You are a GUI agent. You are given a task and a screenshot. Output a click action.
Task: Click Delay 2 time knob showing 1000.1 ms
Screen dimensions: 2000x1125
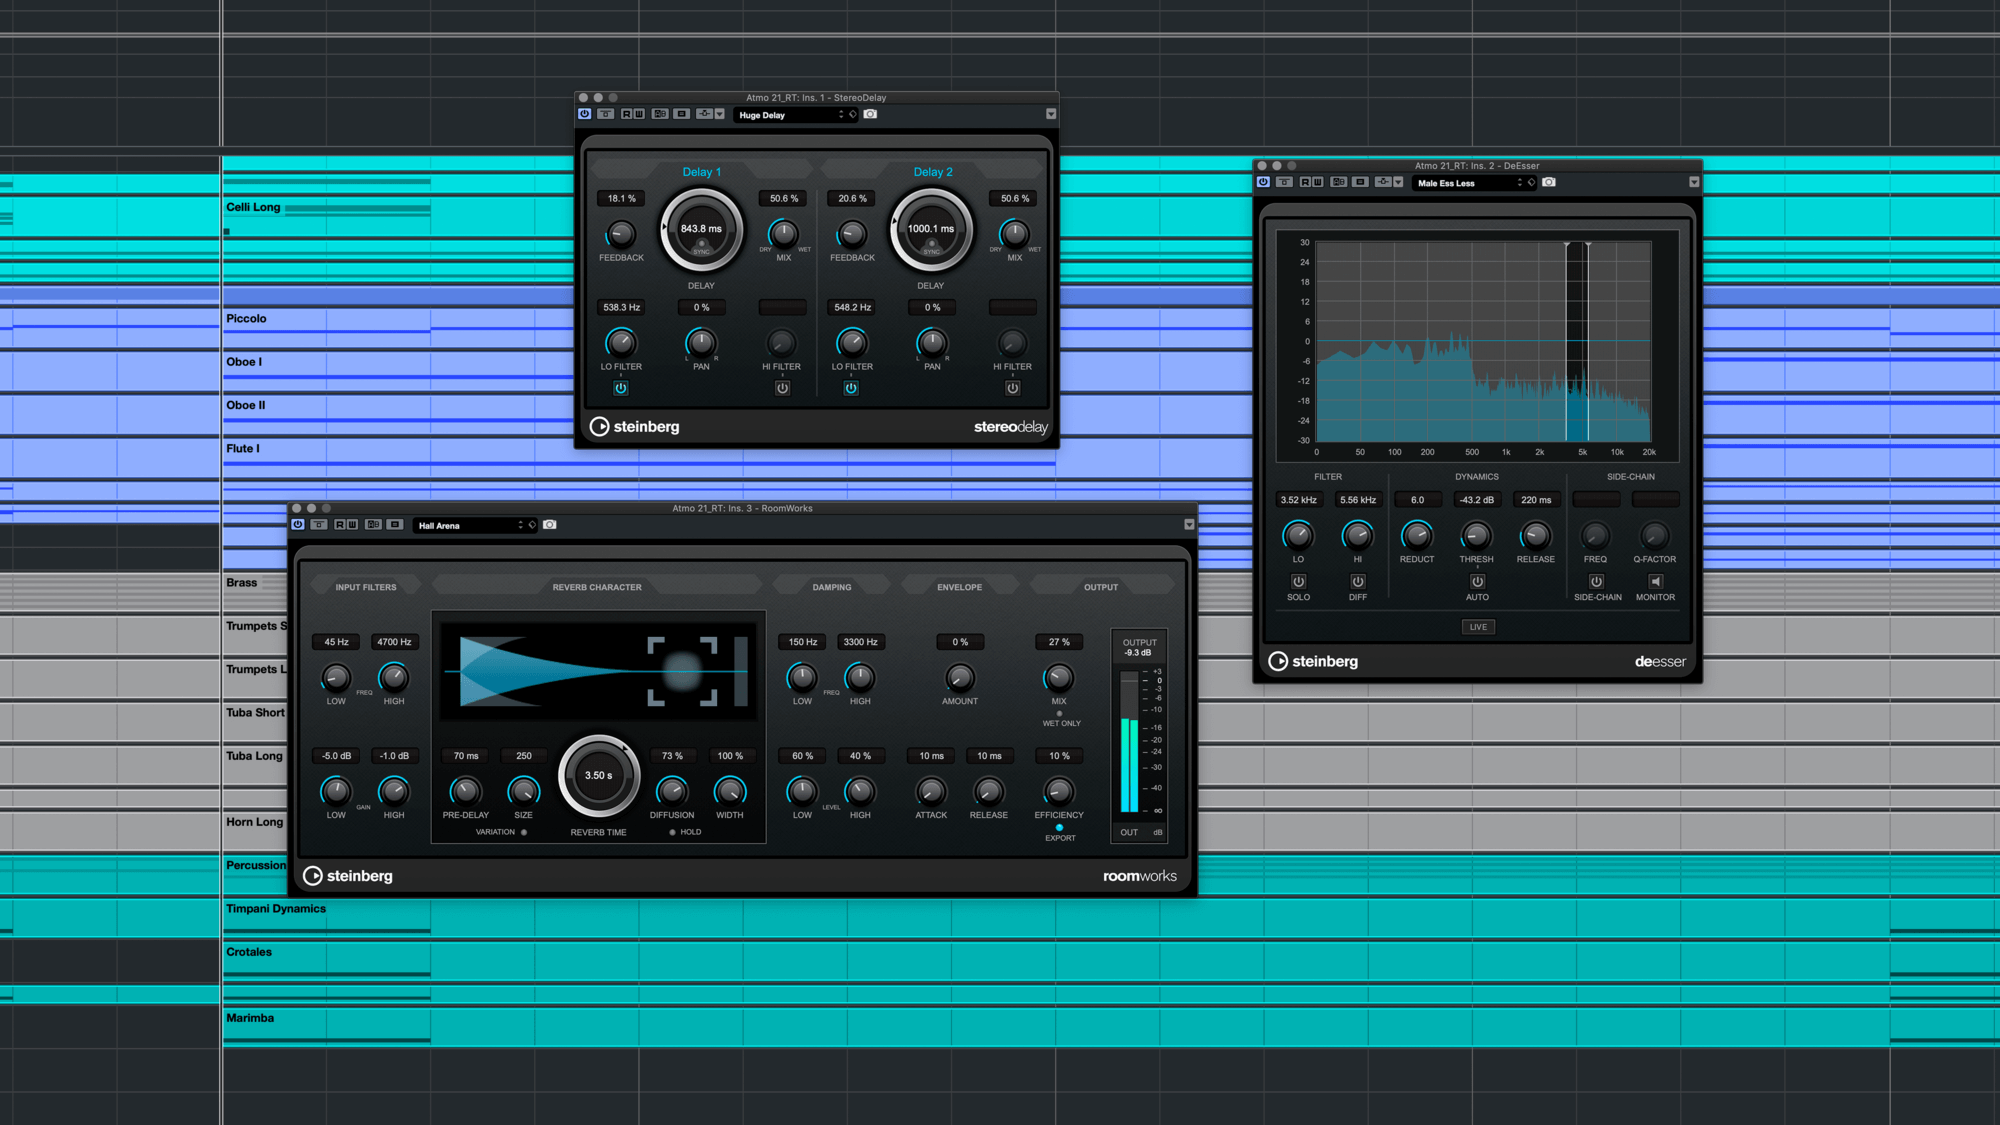pyautogui.click(x=931, y=230)
